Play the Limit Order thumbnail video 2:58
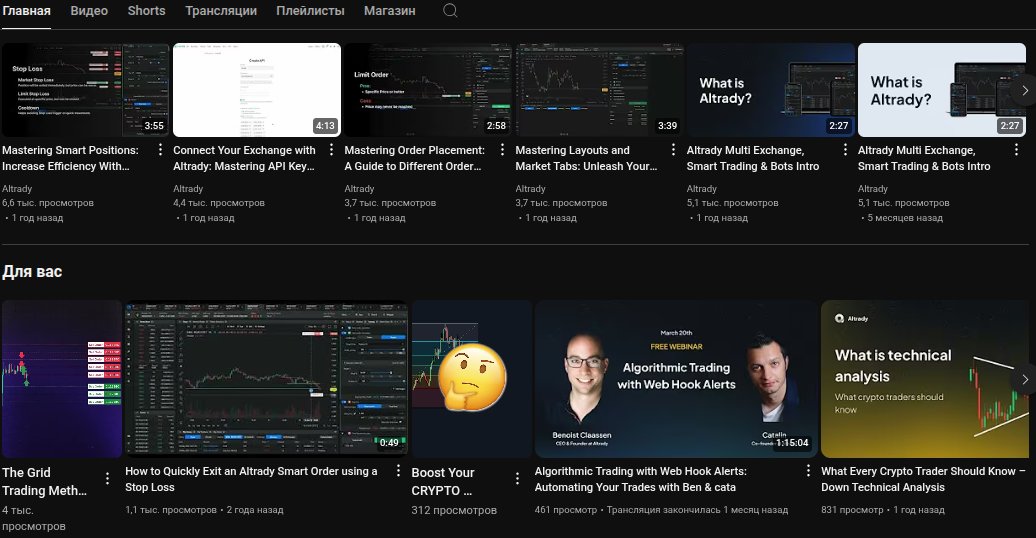The width and height of the screenshot is (1036, 538). [428, 90]
